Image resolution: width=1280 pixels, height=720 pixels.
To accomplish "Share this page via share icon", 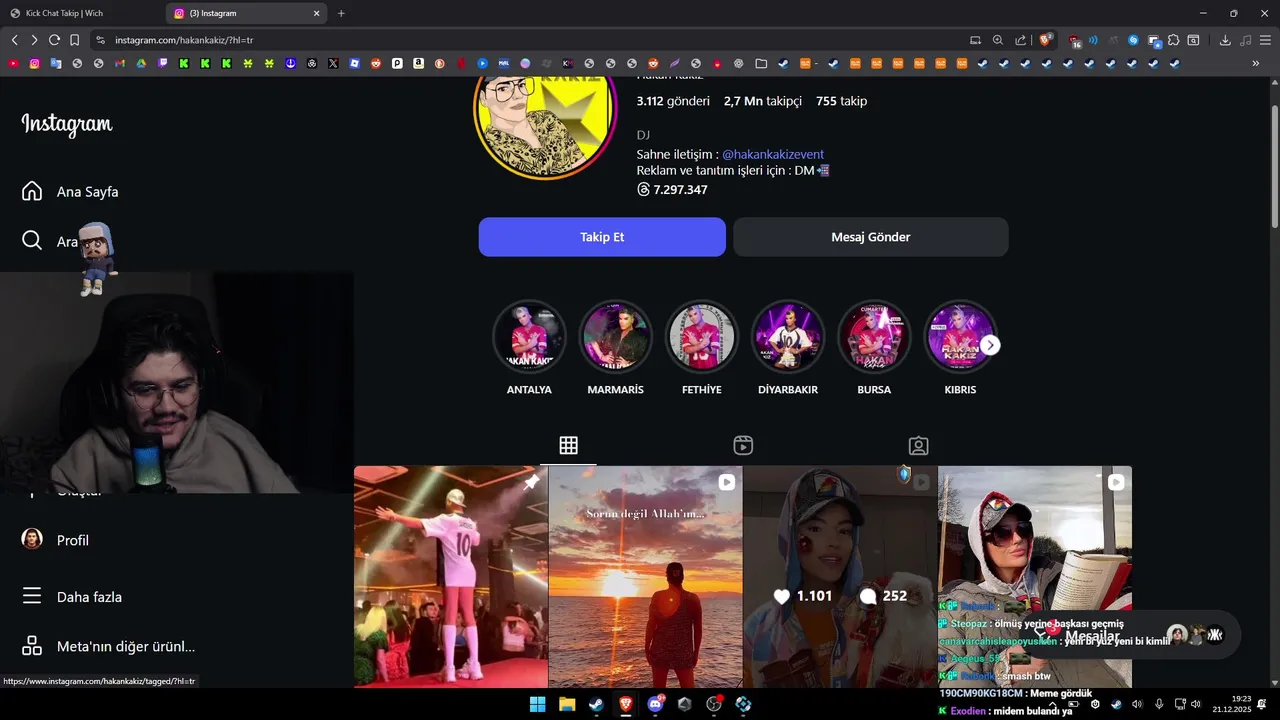I will [x=1020, y=40].
